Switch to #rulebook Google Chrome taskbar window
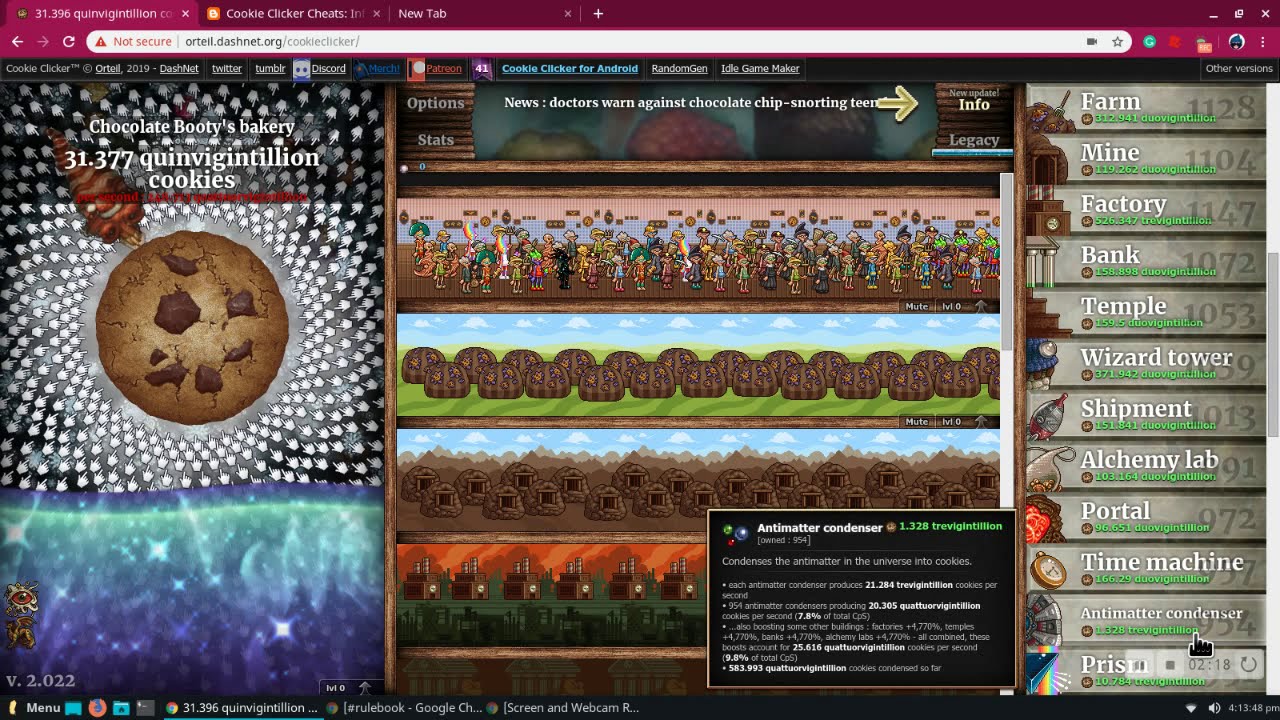Image resolution: width=1280 pixels, height=720 pixels. point(405,707)
